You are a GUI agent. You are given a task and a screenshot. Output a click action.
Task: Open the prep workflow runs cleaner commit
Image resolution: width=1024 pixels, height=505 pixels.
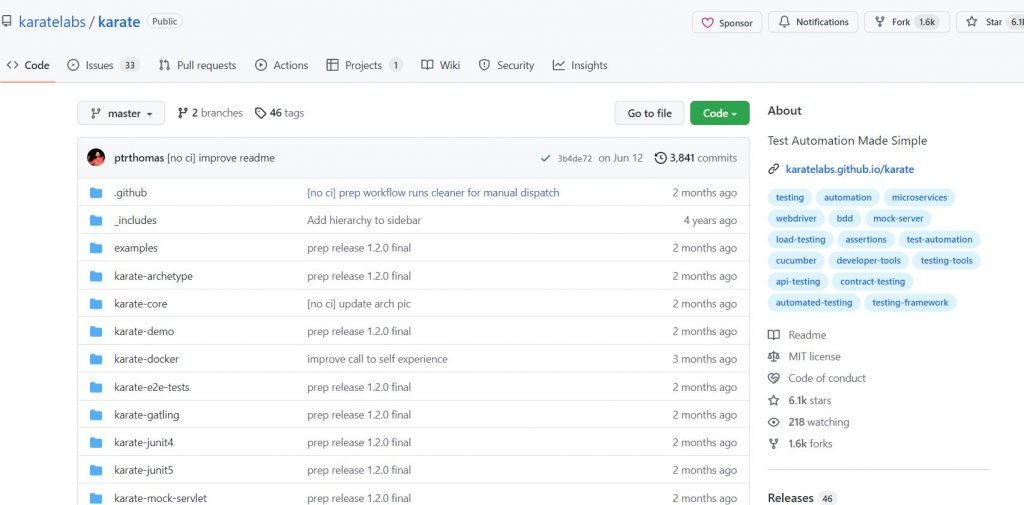tap(433, 193)
